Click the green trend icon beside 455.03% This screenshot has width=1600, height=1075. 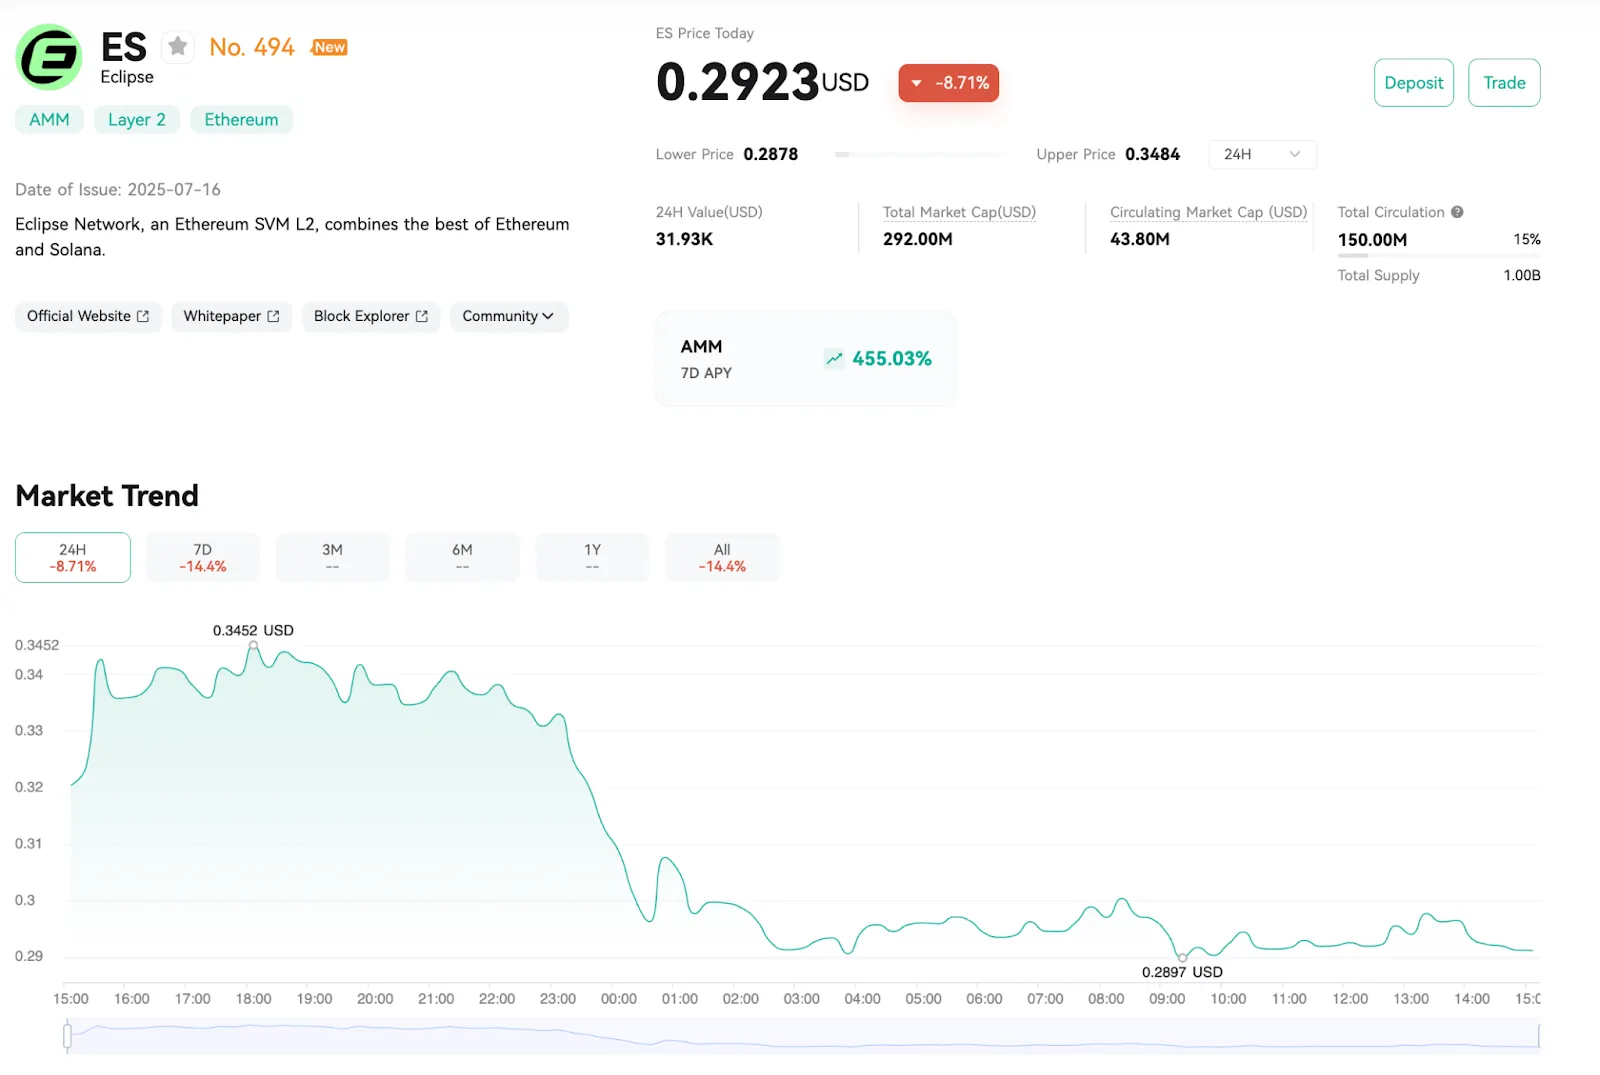point(834,359)
